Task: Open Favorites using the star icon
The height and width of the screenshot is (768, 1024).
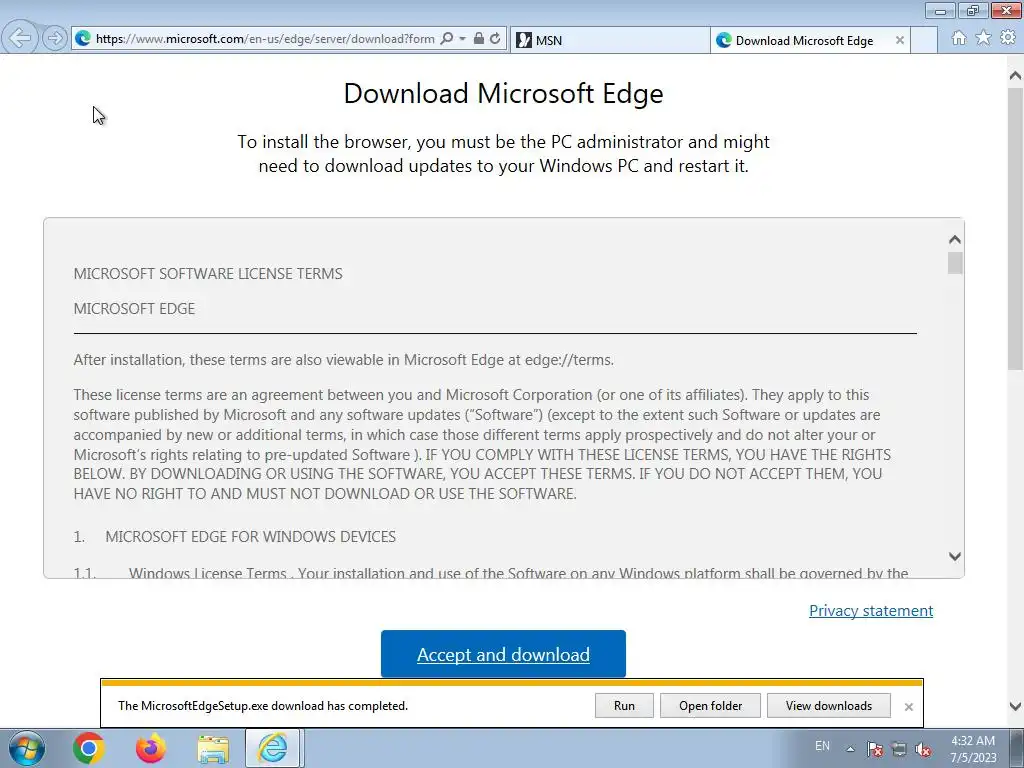Action: click(983, 38)
